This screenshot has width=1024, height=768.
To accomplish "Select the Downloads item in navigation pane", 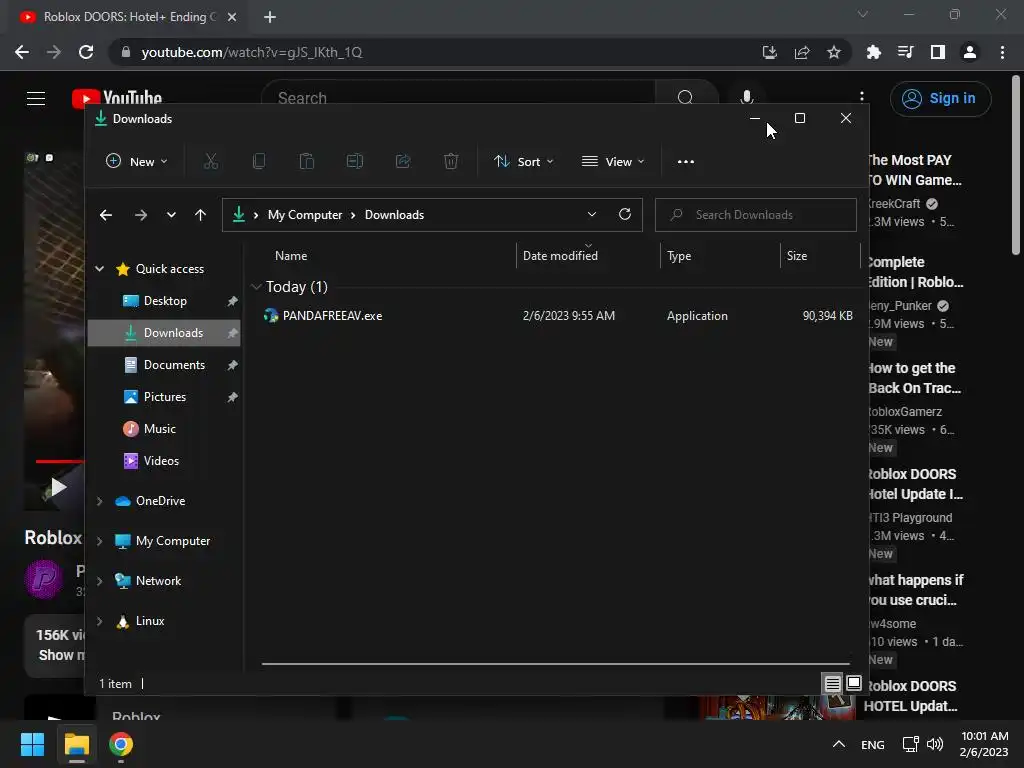I will tap(164, 333).
